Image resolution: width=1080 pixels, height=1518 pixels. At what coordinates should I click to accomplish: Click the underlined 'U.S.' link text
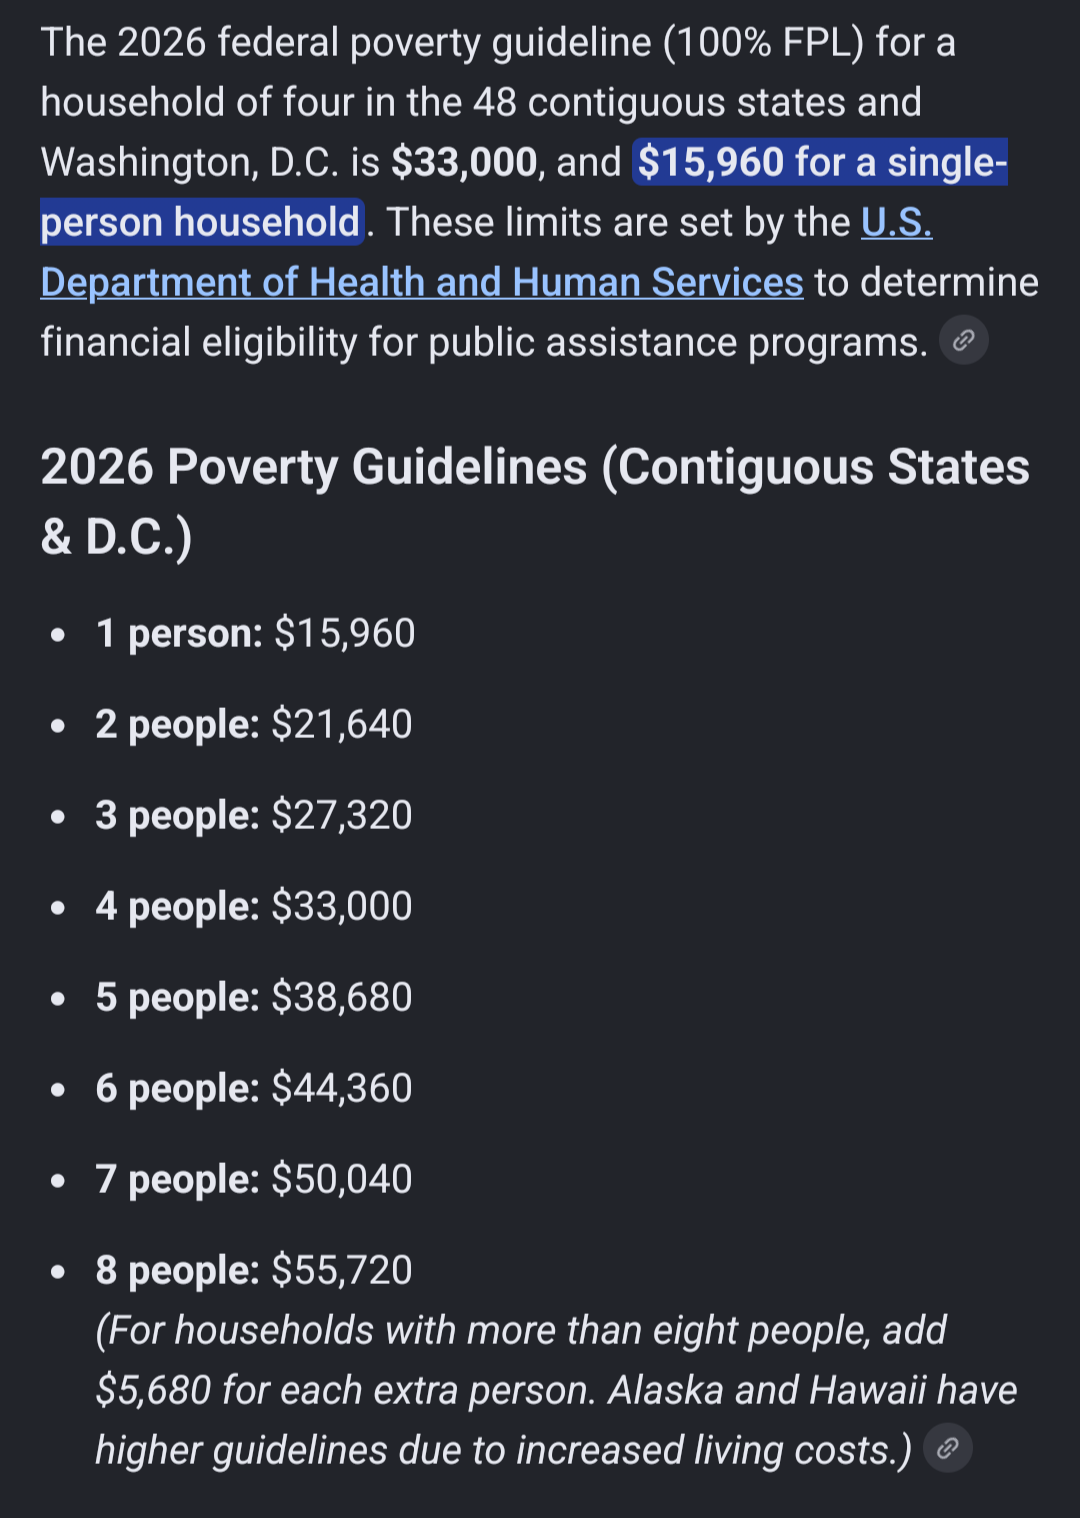[x=897, y=222]
